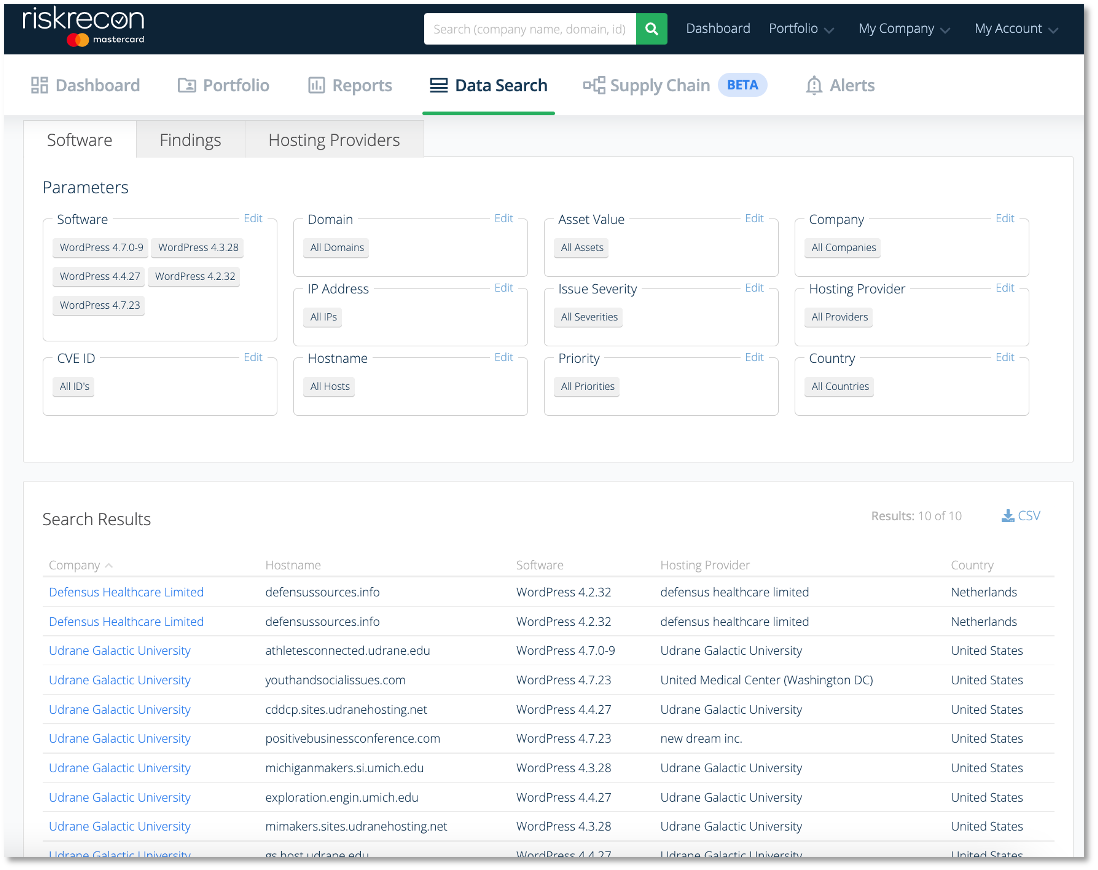Edit the CVE ID parameter
This screenshot has height=870, width=1098.
tap(253, 357)
